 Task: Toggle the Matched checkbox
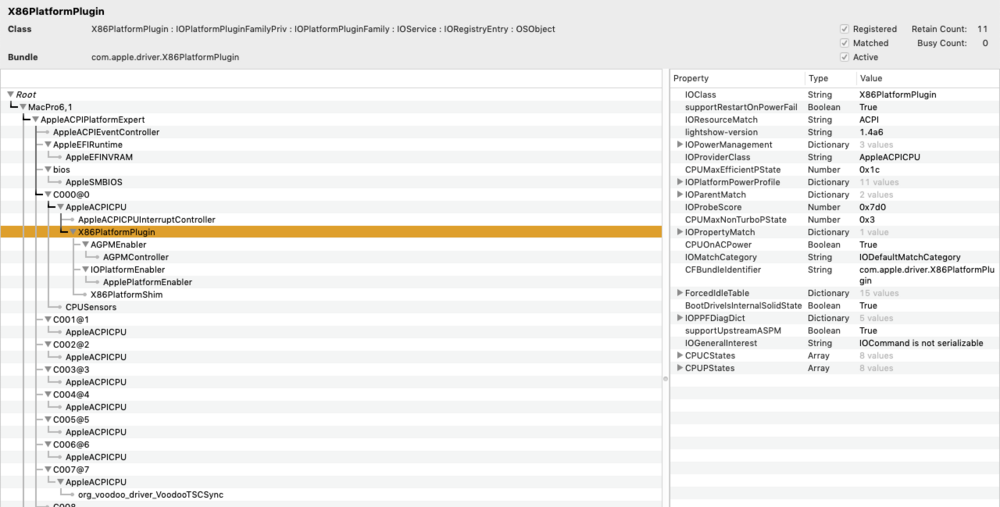click(x=845, y=43)
